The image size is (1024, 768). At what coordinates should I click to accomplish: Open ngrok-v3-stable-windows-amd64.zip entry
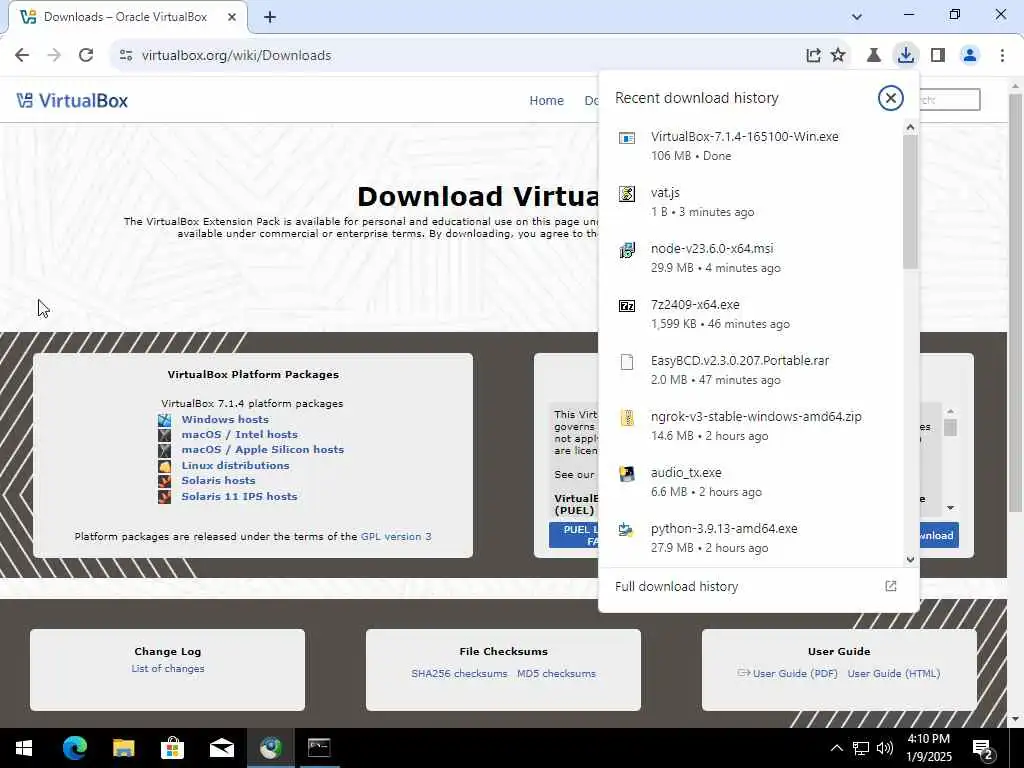pyautogui.click(x=756, y=417)
